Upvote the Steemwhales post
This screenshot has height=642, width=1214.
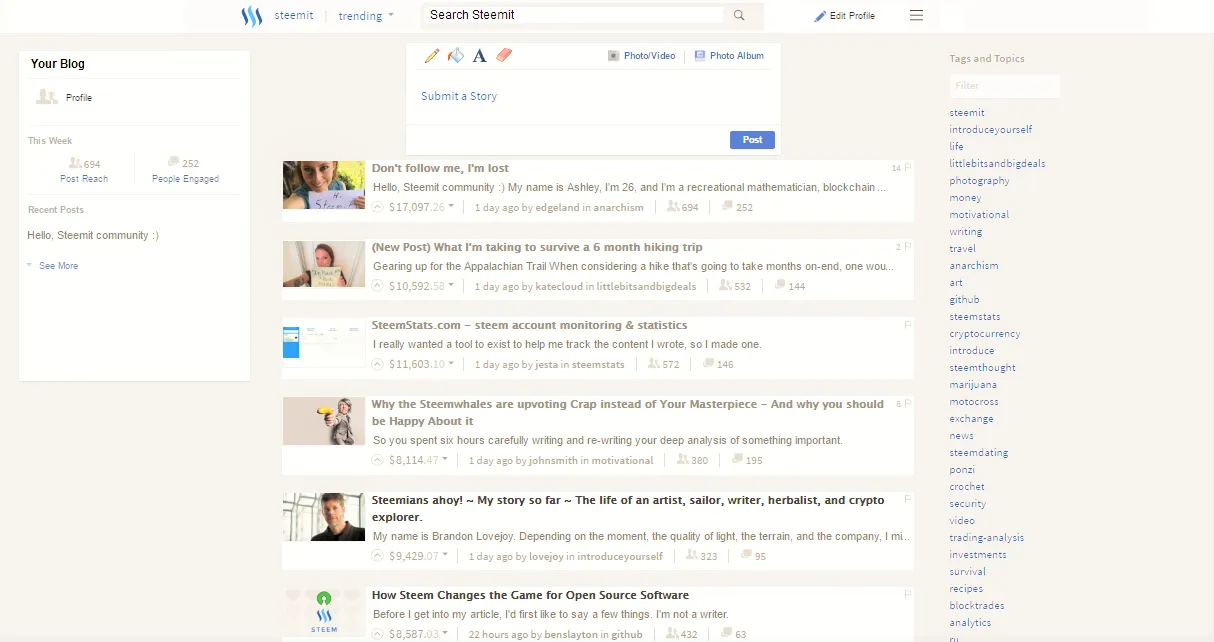(378, 460)
